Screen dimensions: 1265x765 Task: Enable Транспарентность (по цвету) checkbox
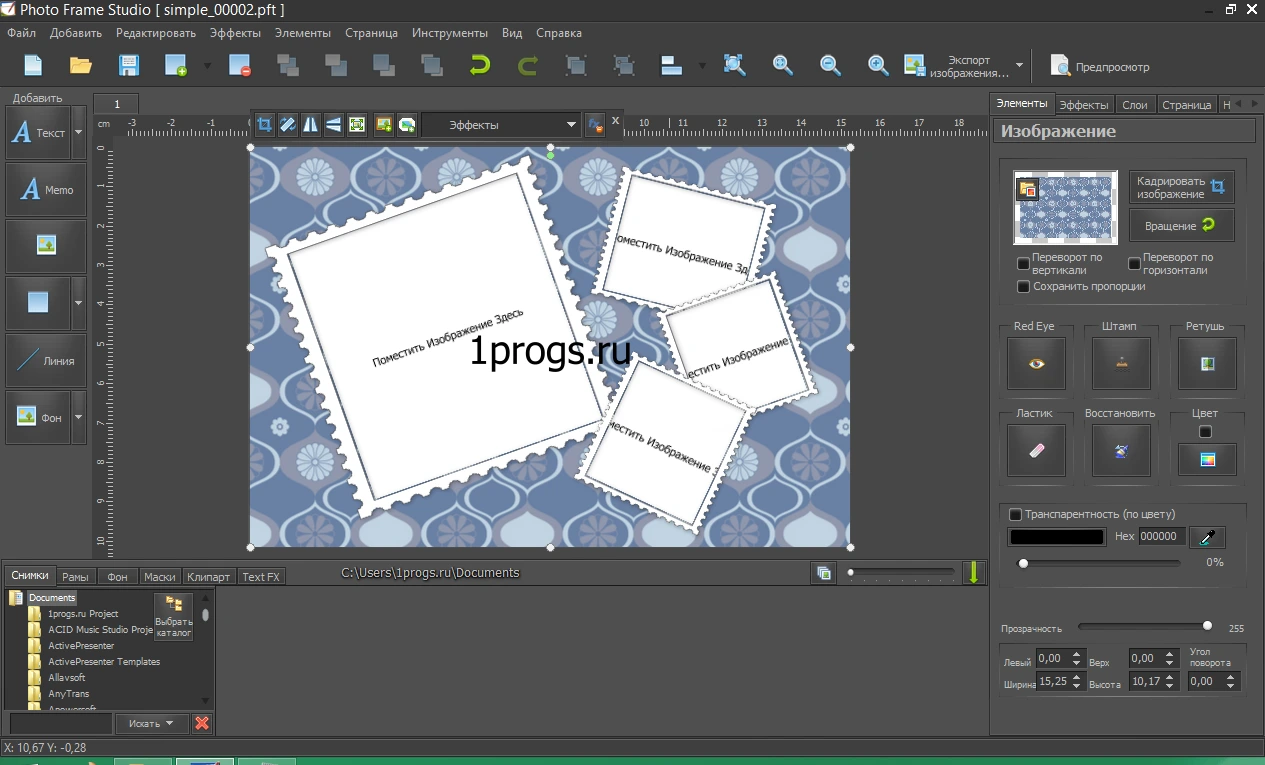(1016, 514)
